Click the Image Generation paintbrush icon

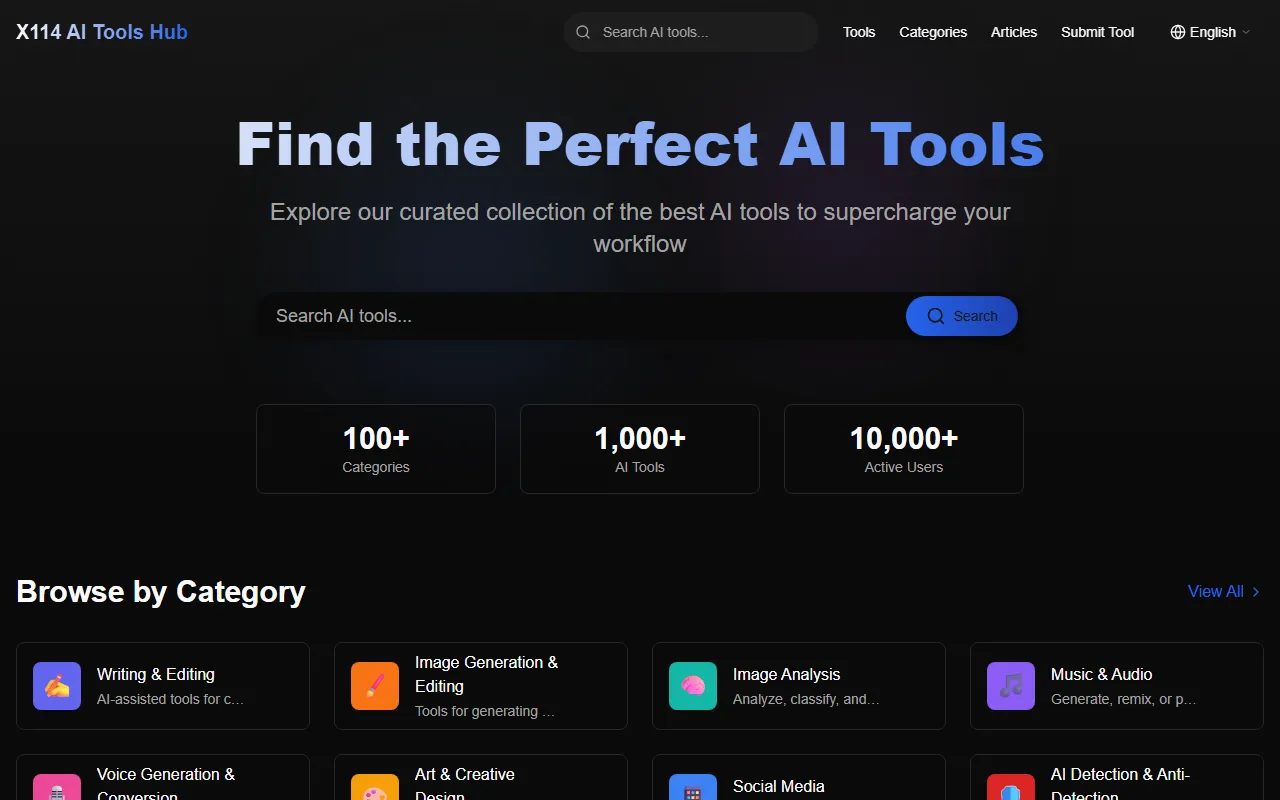point(375,686)
